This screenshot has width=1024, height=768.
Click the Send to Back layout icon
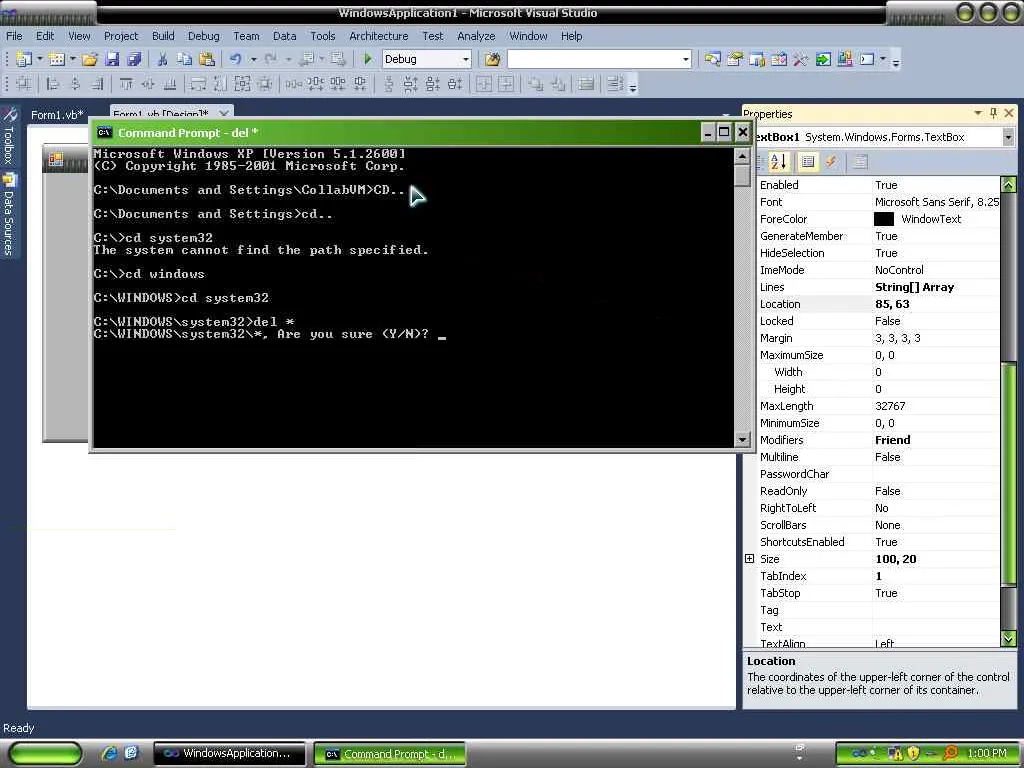tap(558, 84)
